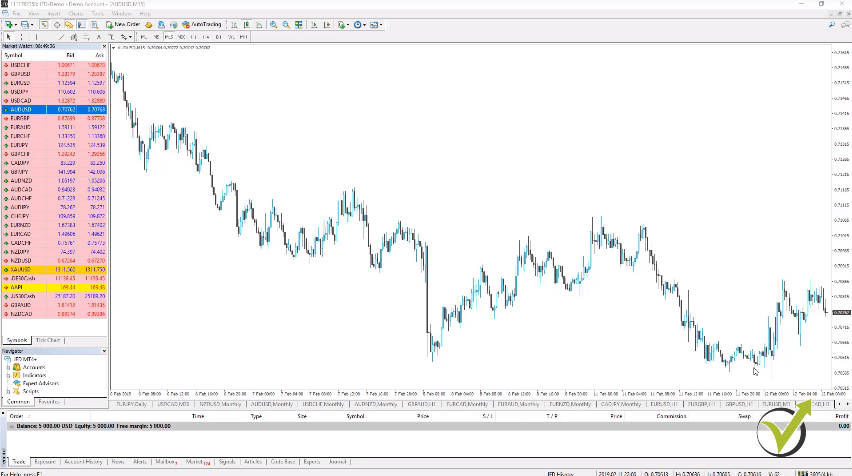Toggle the Data Window crosshair icon
This screenshot has height=476, width=852.
click(57, 24)
